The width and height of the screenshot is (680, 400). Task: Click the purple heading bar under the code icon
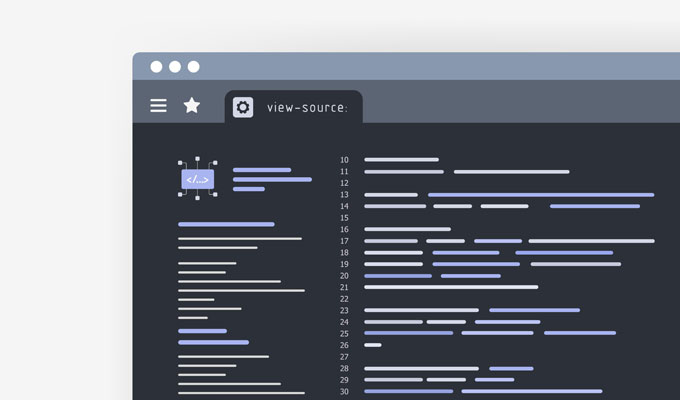[x=226, y=224]
